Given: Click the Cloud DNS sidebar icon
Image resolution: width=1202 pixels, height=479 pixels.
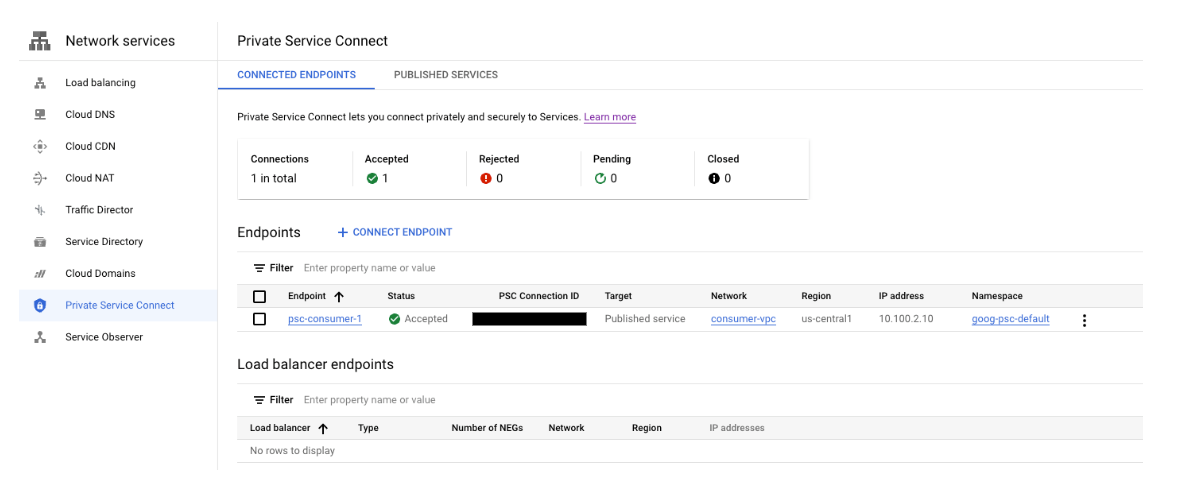Looking at the screenshot, I should point(40,115).
